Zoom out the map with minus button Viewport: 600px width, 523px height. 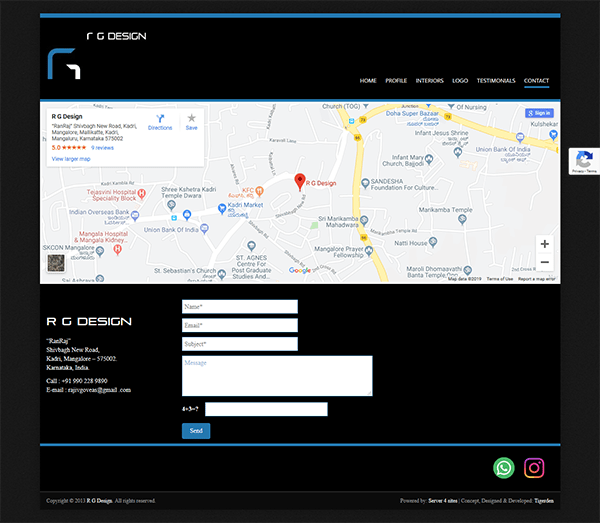(x=545, y=262)
